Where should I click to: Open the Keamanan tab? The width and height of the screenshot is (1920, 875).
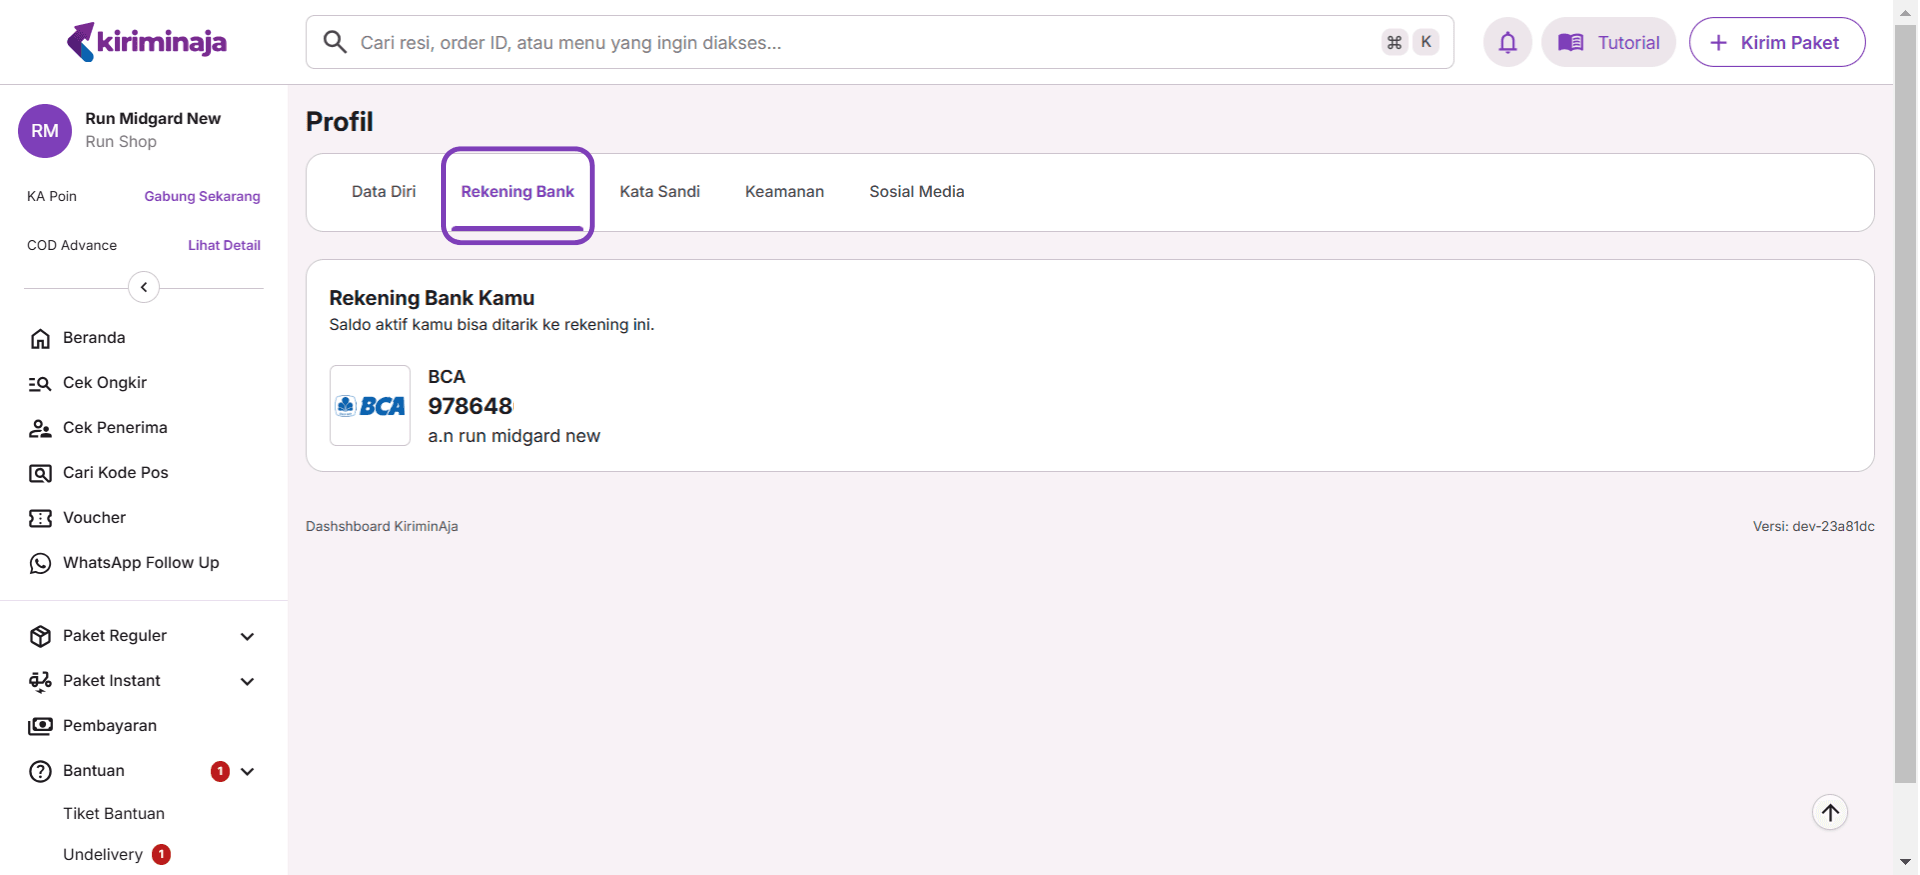[784, 192]
